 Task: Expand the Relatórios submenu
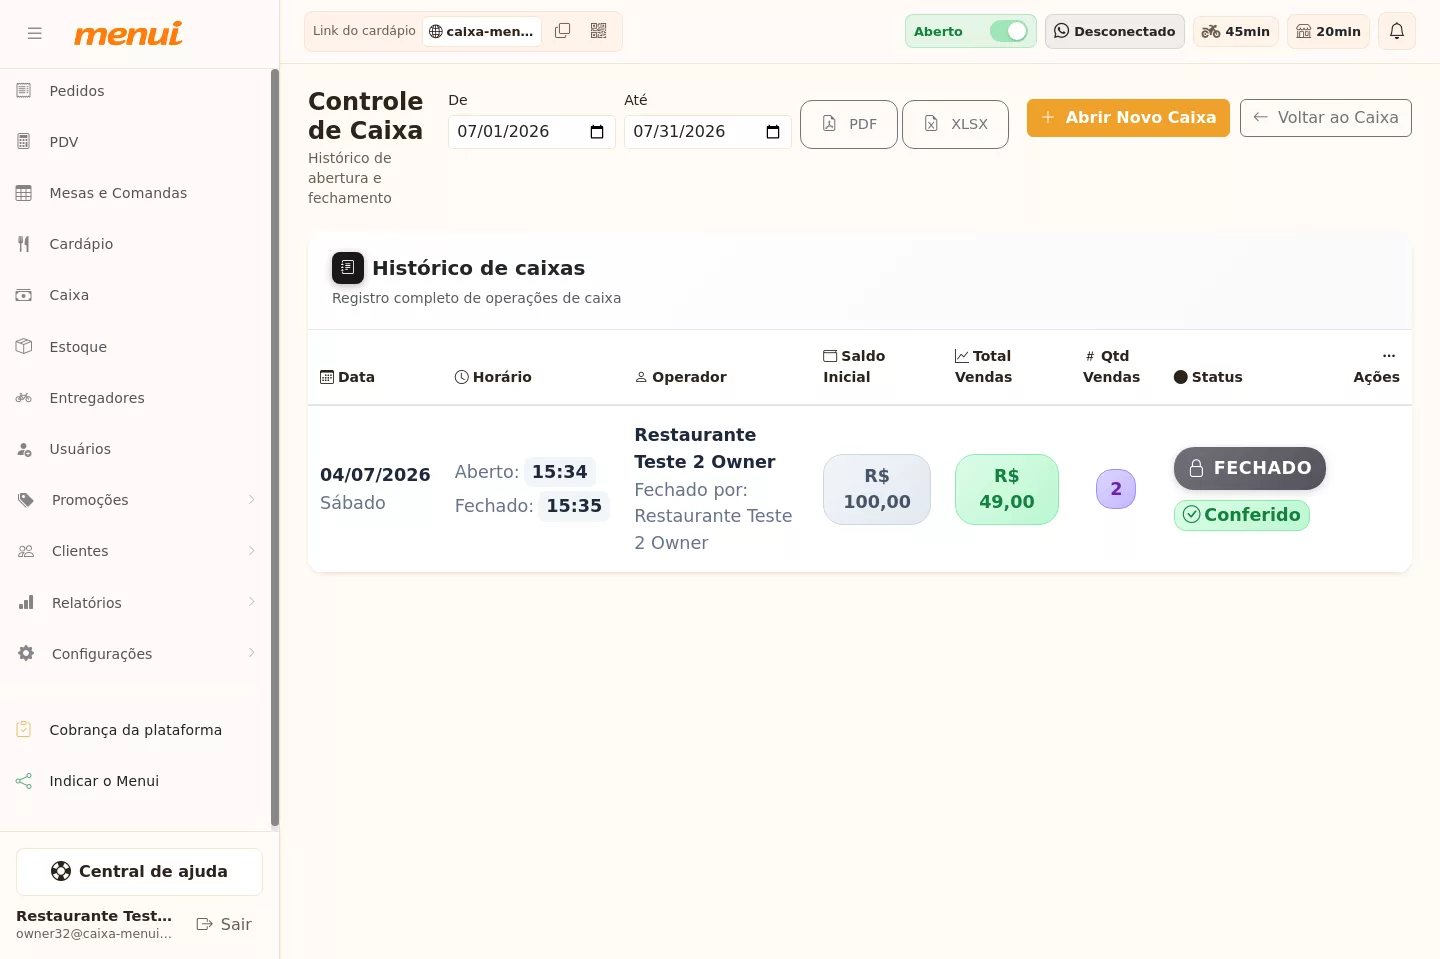(251, 602)
